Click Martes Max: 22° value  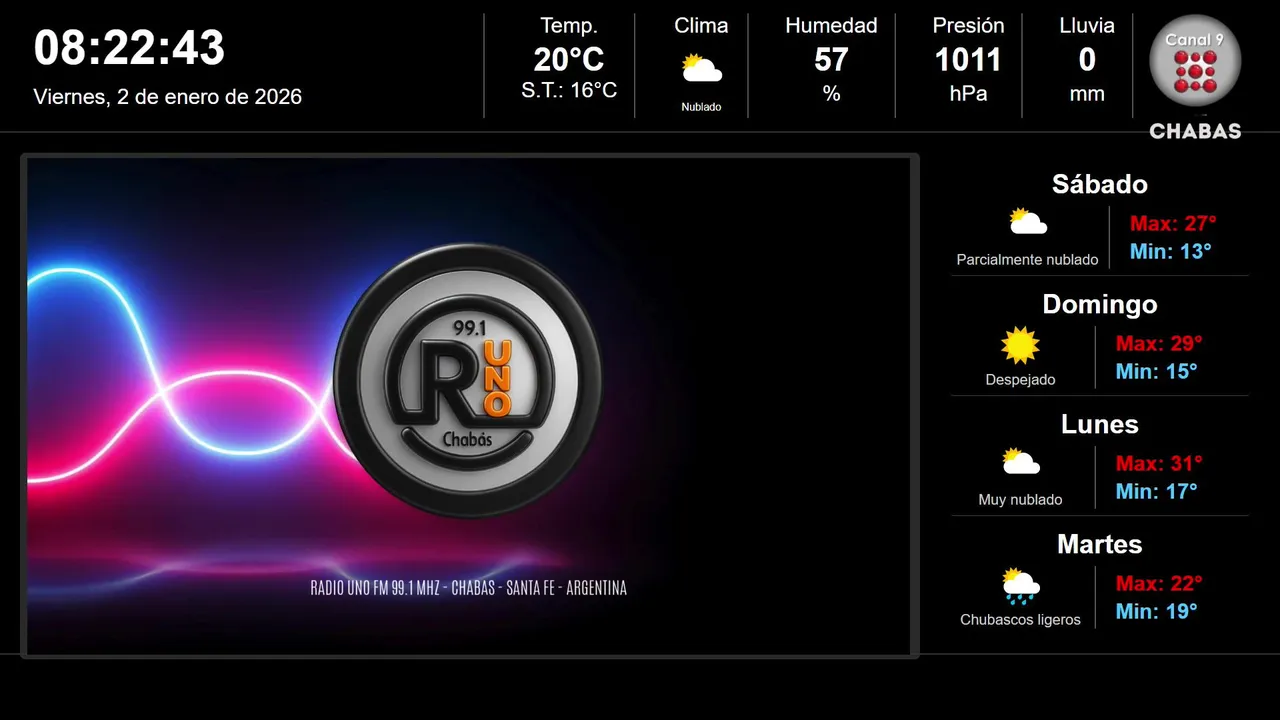coord(1159,584)
